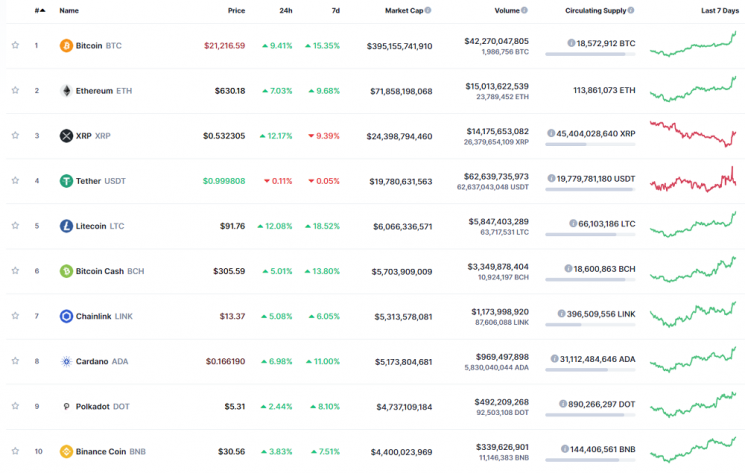745x473 pixels.
Task: Sort table by 7d change column
Action: [x=335, y=10]
